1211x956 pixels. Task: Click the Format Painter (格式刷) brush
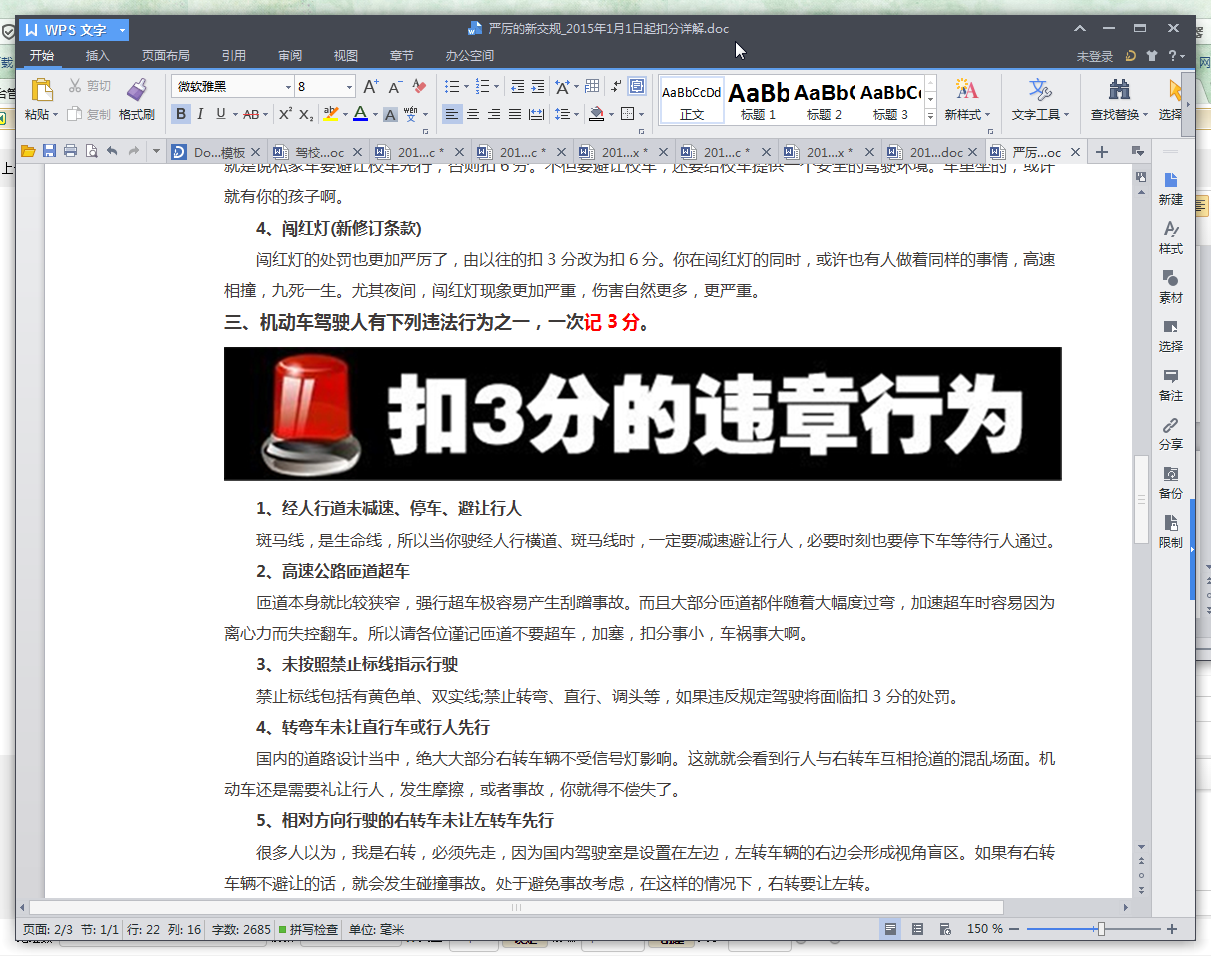click(137, 89)
